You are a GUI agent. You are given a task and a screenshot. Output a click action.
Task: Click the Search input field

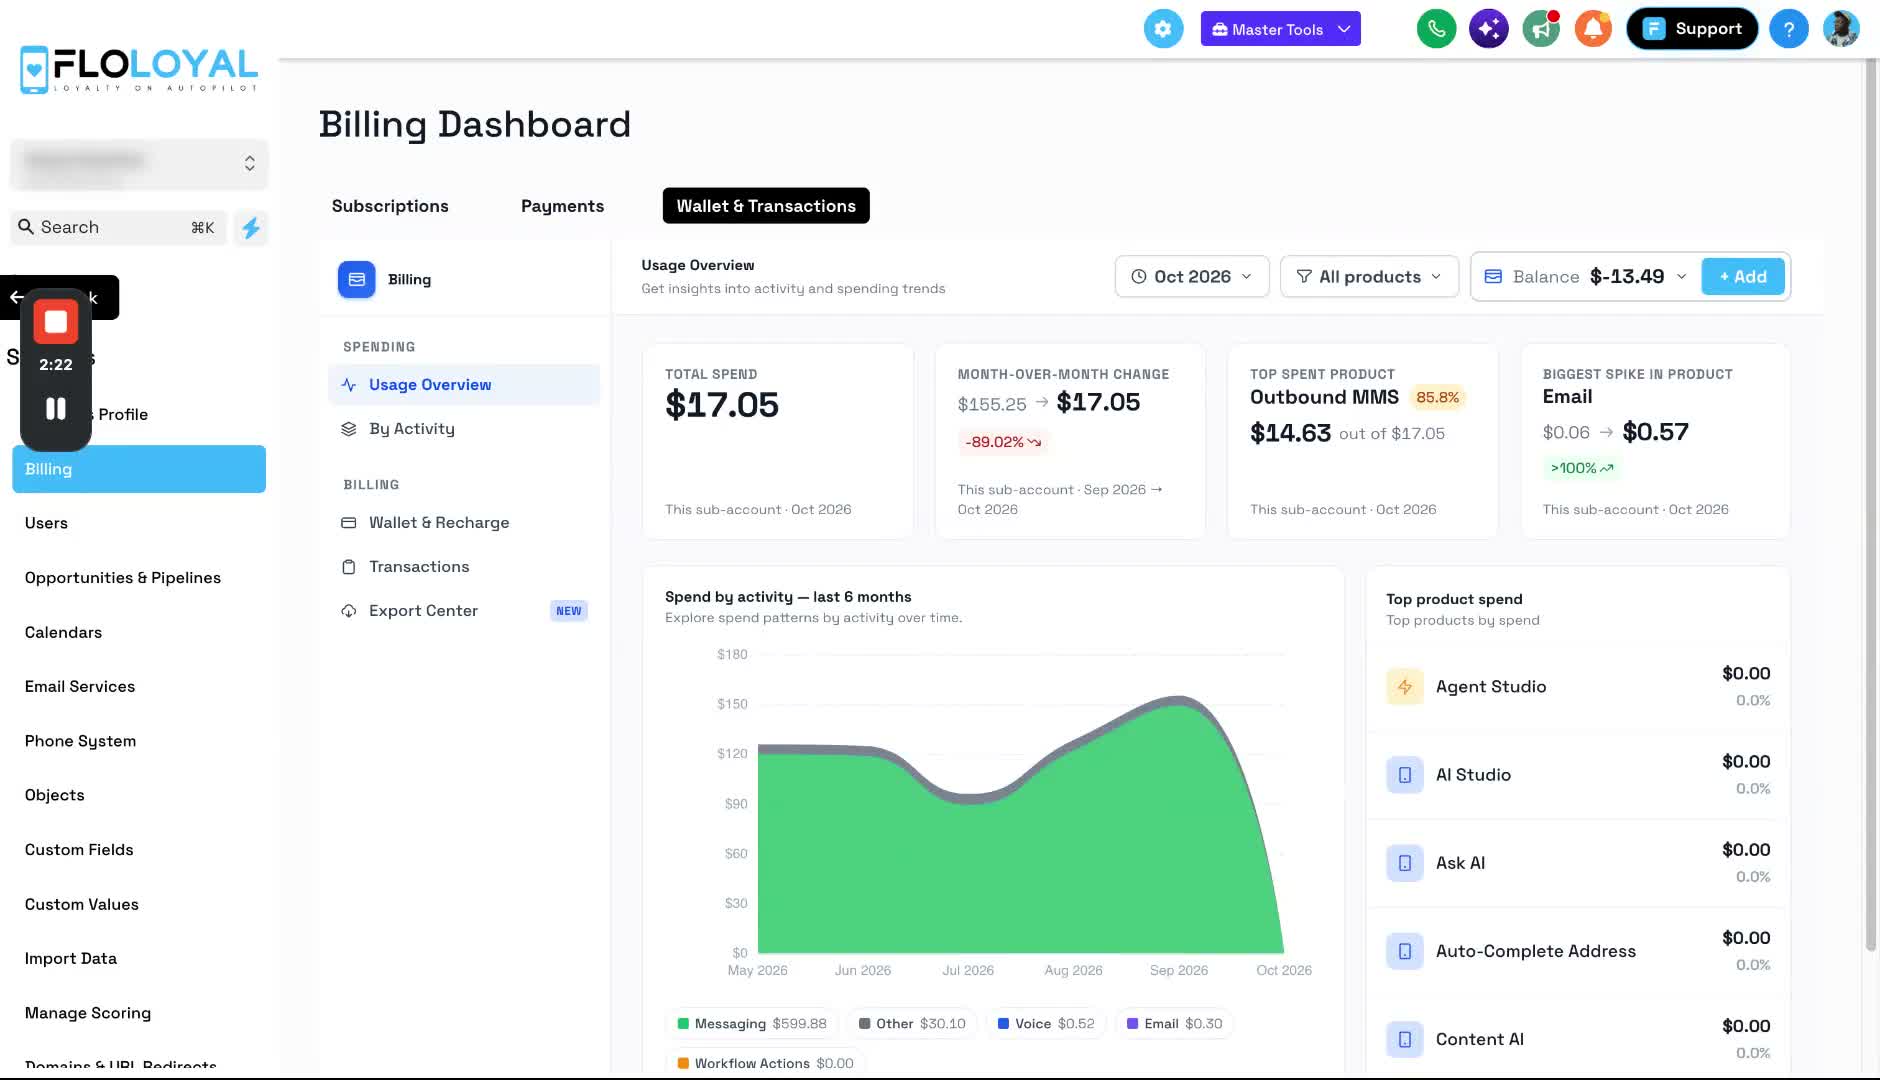(x=119, y=228)
